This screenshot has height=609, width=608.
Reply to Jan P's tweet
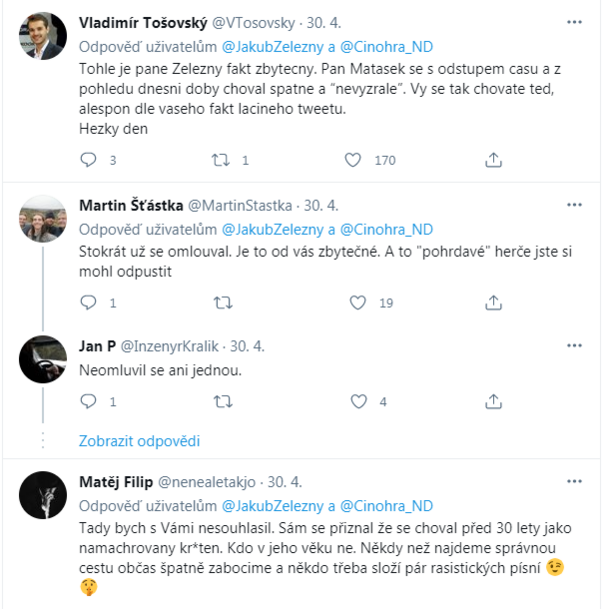(88, 401)
